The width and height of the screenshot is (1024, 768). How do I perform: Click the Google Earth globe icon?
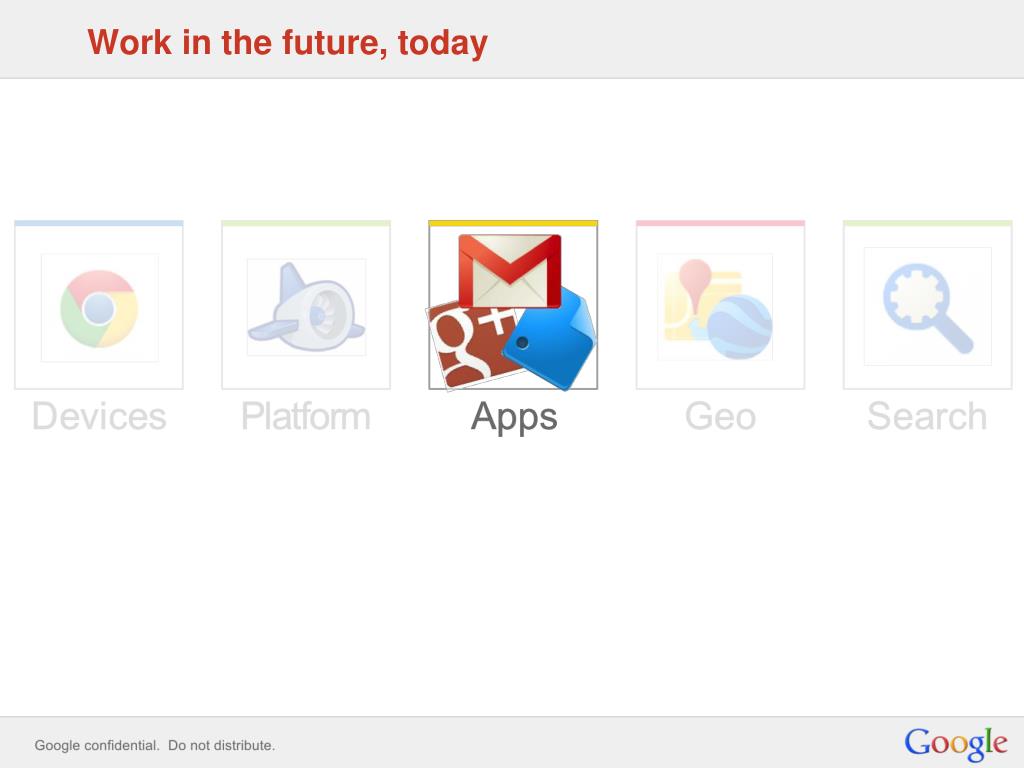coord(739,327)
